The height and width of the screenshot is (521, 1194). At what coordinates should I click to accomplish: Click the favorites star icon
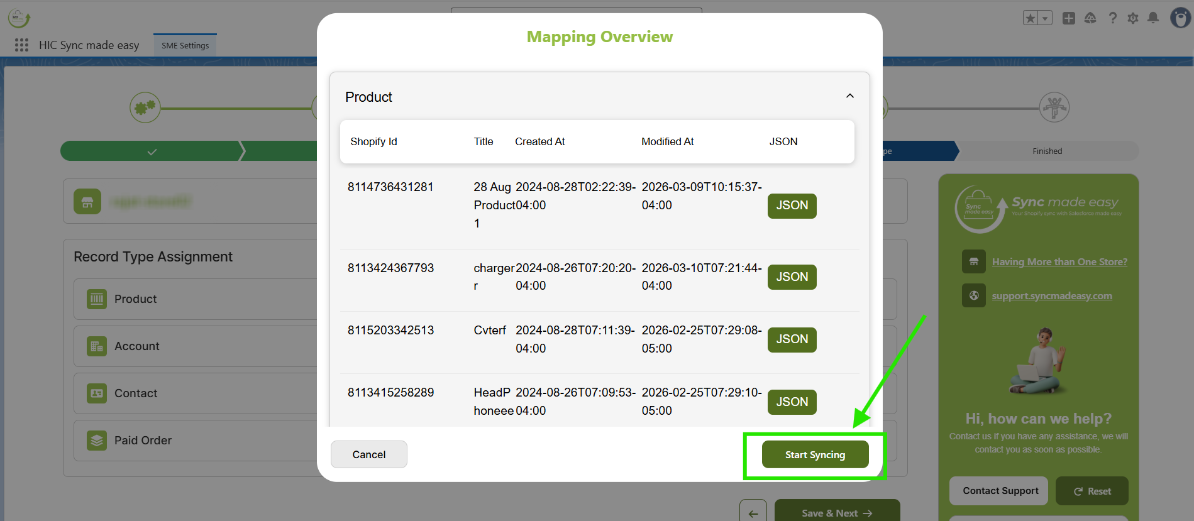click(x=1030, y=18)
